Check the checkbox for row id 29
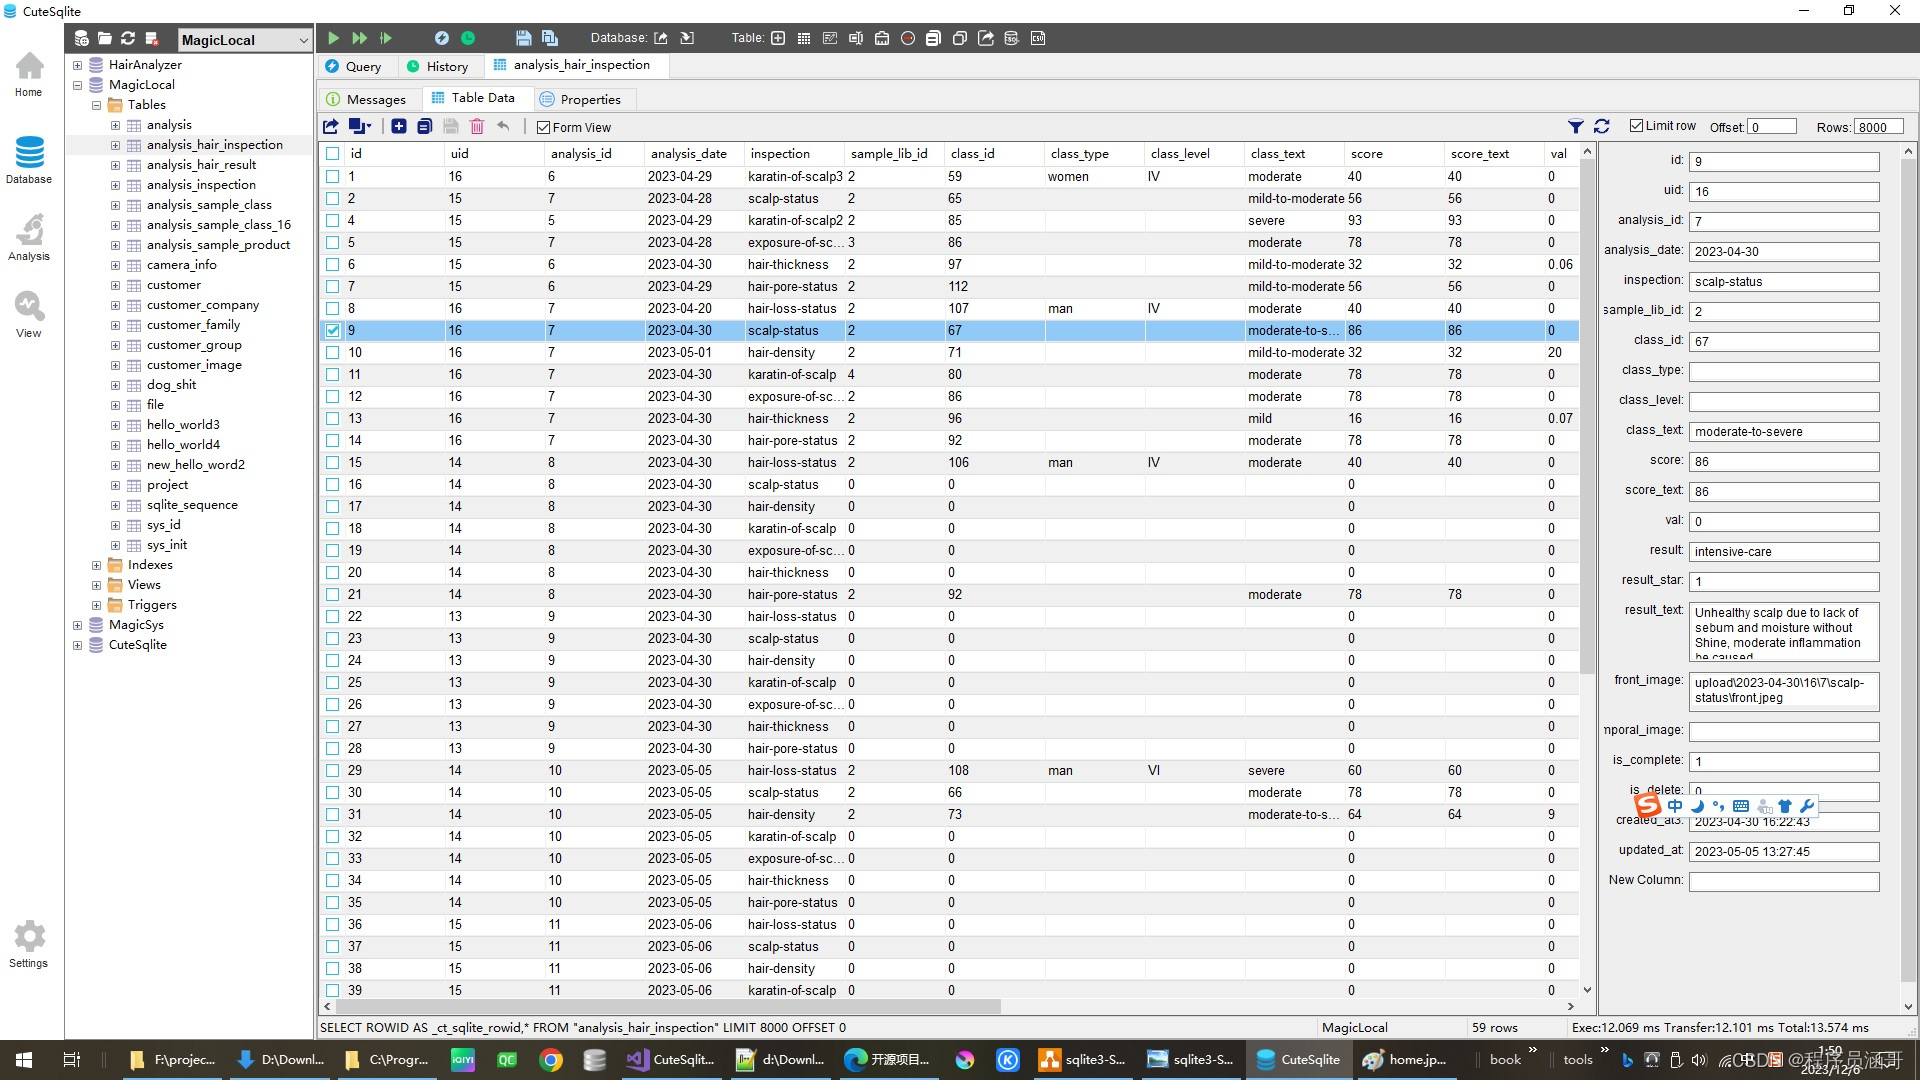The width and height of the screenshot is (1920, 1080). [x=332, y=770]
